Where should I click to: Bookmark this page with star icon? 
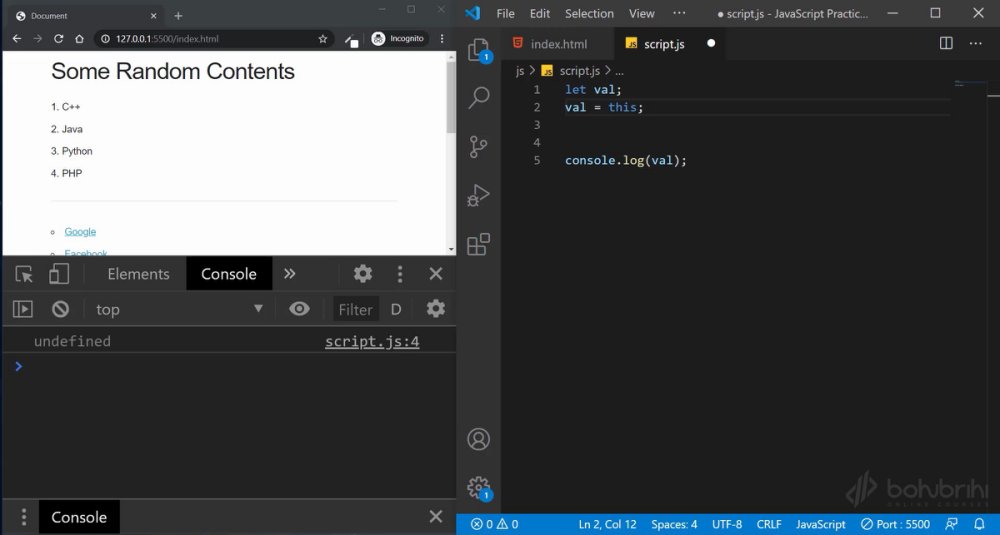[x=323, y=39]
